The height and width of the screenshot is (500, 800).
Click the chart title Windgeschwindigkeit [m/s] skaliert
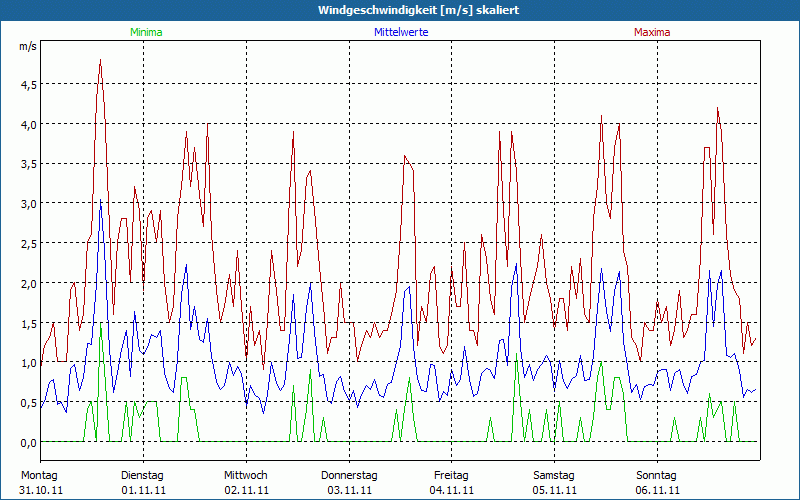[418, 10]
